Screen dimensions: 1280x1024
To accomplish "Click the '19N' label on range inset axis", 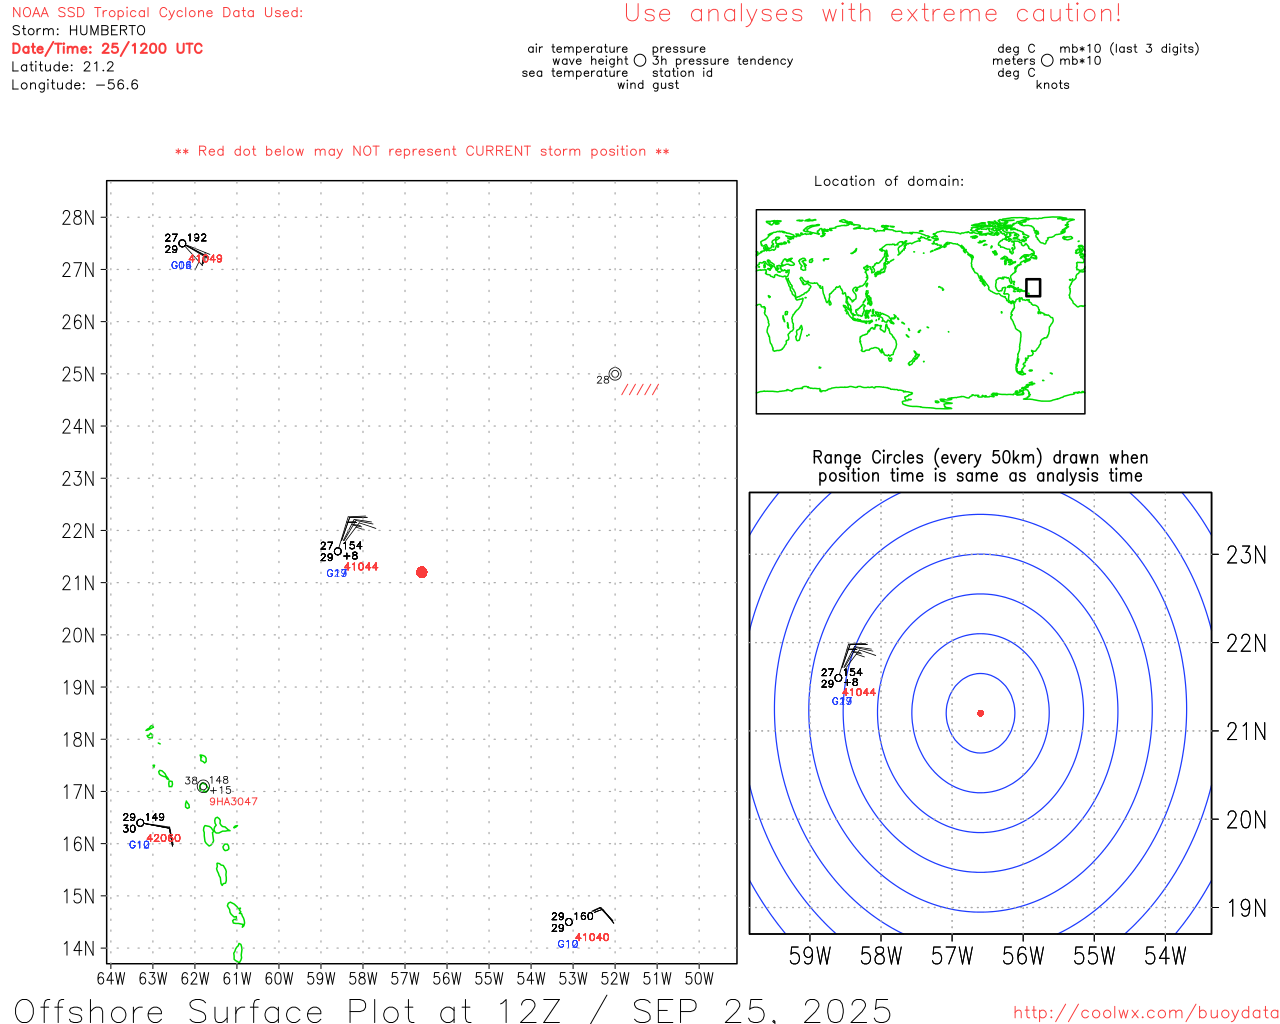I will 1246,908.
